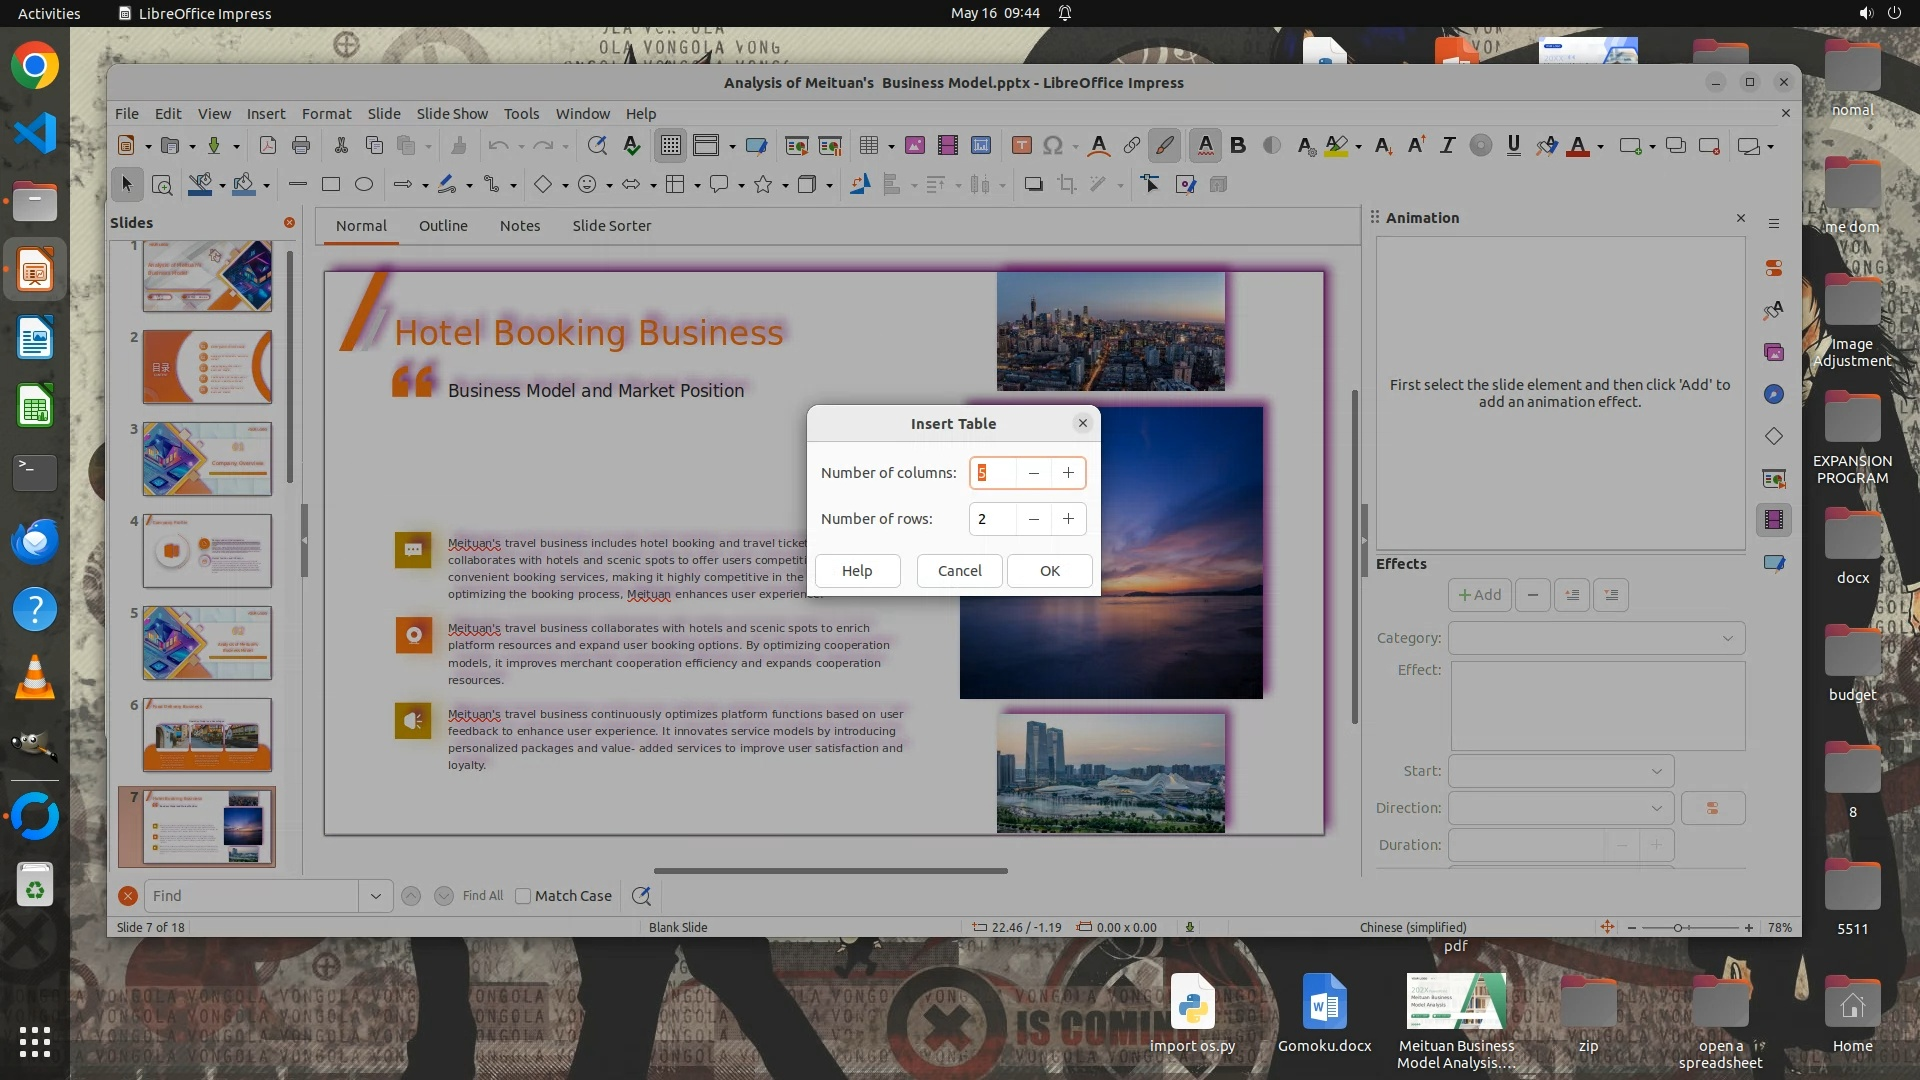Select the Rectangle shape tool
1920x1080 pixels.
(x=331, y=184)
